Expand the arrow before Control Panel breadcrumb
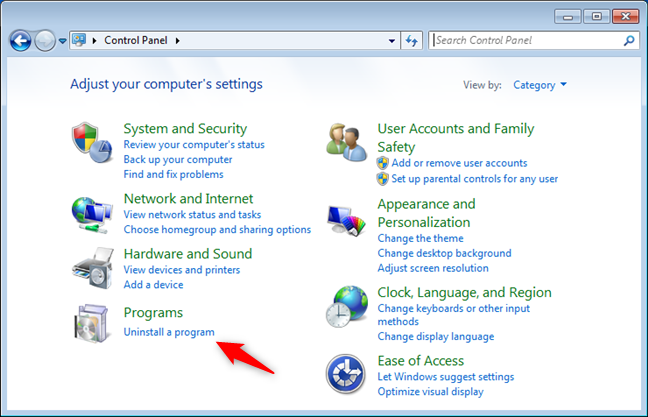Image resolution: width=648 pixels, height=417 pixels. 94,41
